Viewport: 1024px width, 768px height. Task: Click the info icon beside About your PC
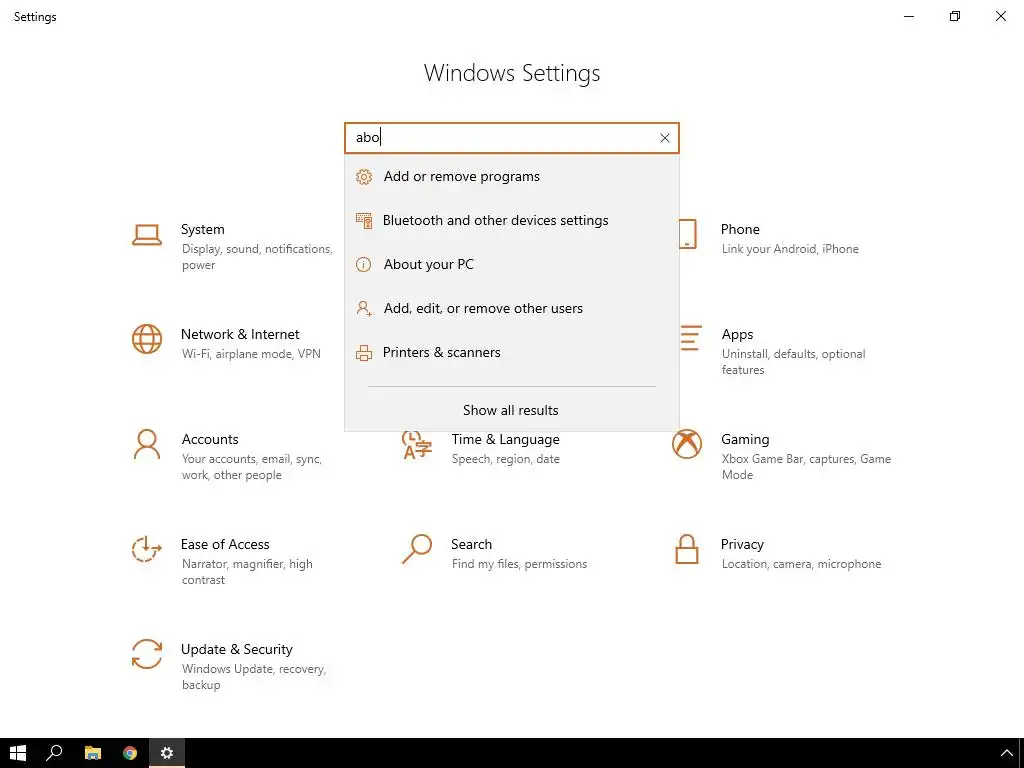pos(364,264)
